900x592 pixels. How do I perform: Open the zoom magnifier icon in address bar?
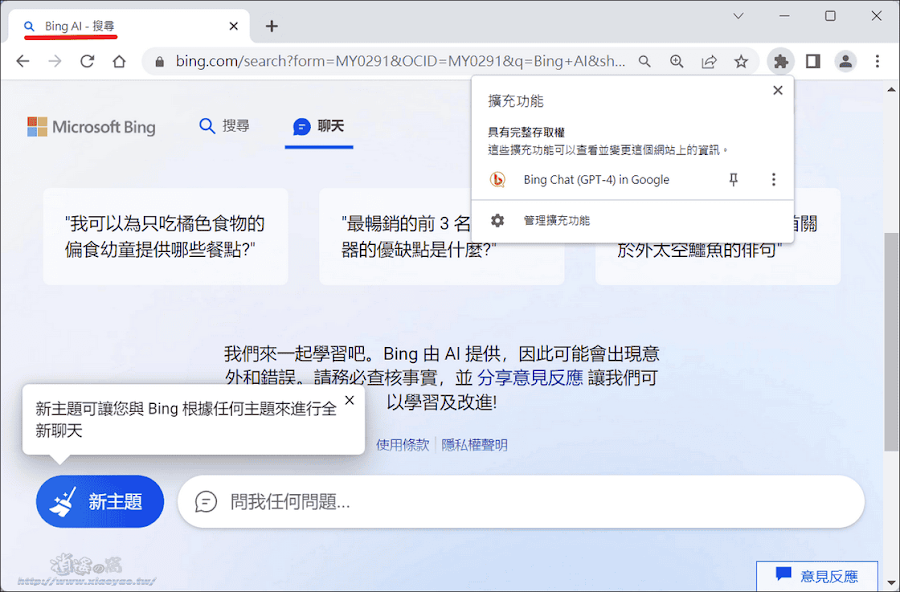click(x=677, y=61)
